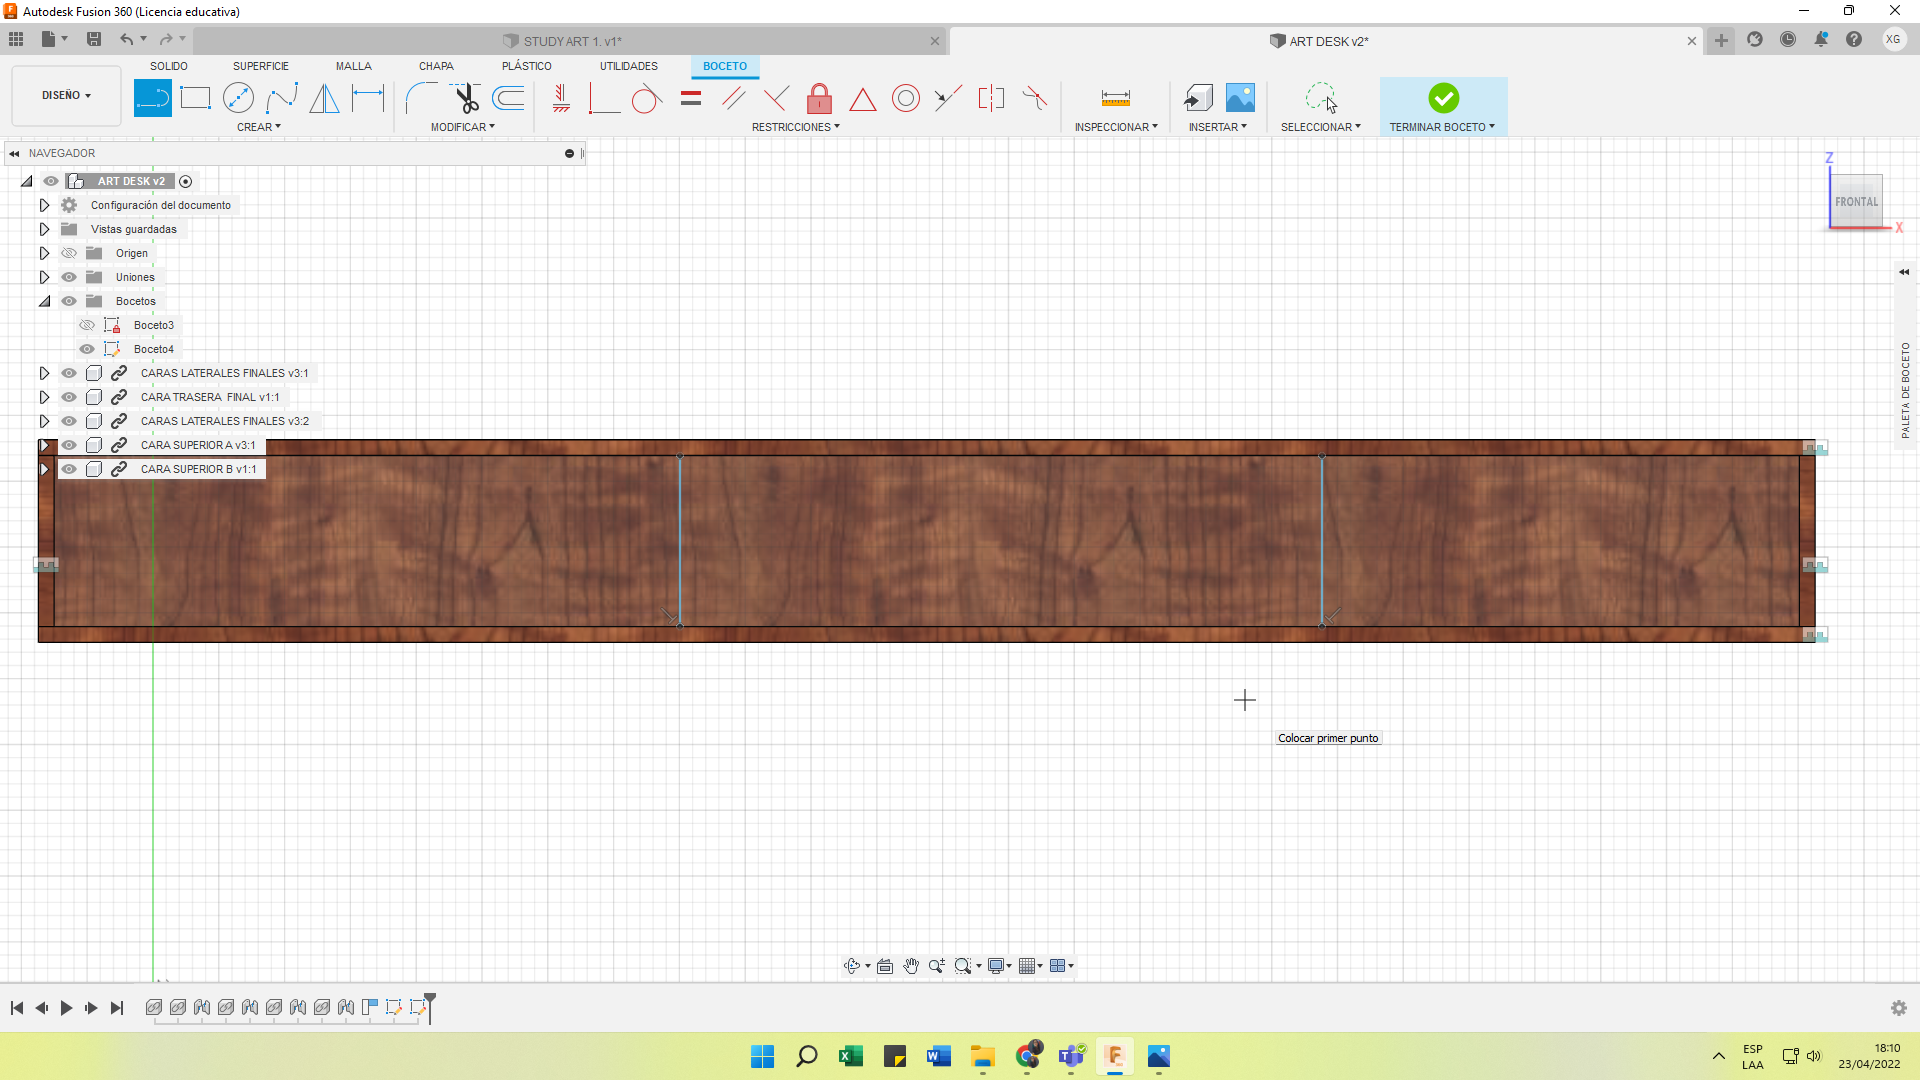The width and height of the screenshot is (1920, 1080).
Task: Select the Rectangle sketch tool
Action: click(195, 98)
